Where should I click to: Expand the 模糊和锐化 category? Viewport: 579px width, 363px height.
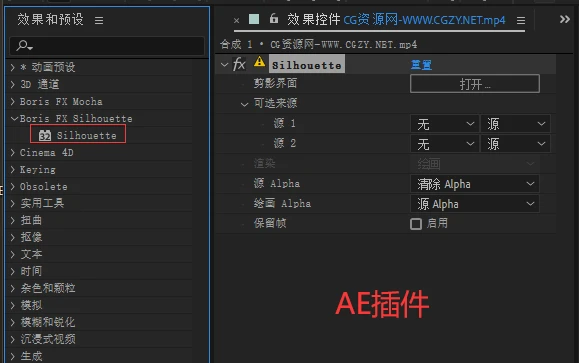point(13,322)
